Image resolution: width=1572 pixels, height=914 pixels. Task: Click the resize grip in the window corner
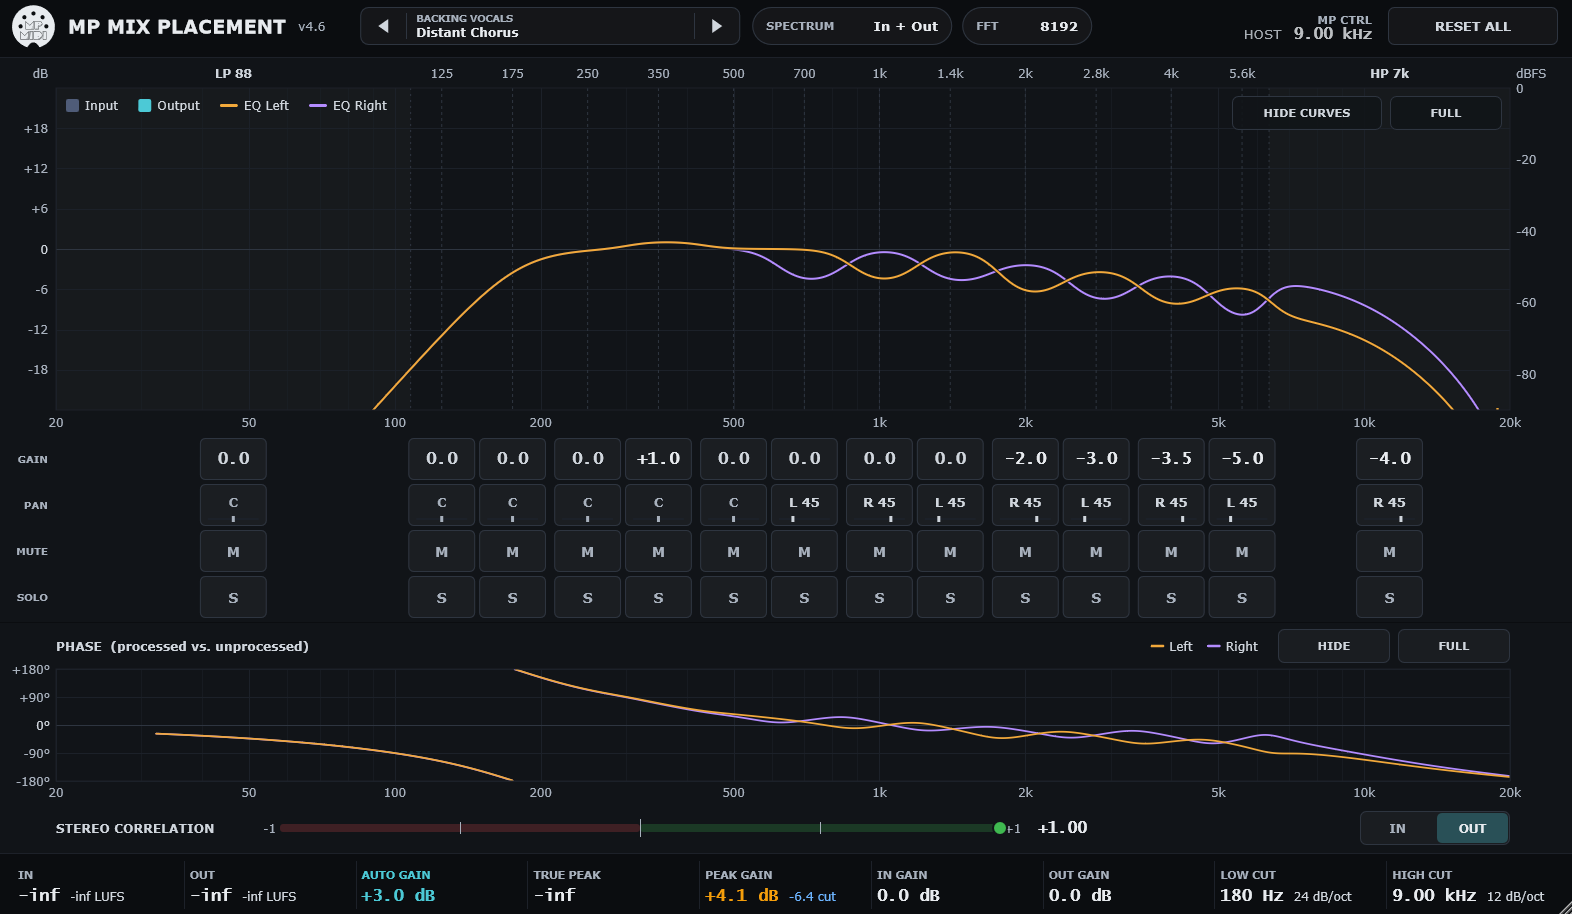coord(1564,906)
